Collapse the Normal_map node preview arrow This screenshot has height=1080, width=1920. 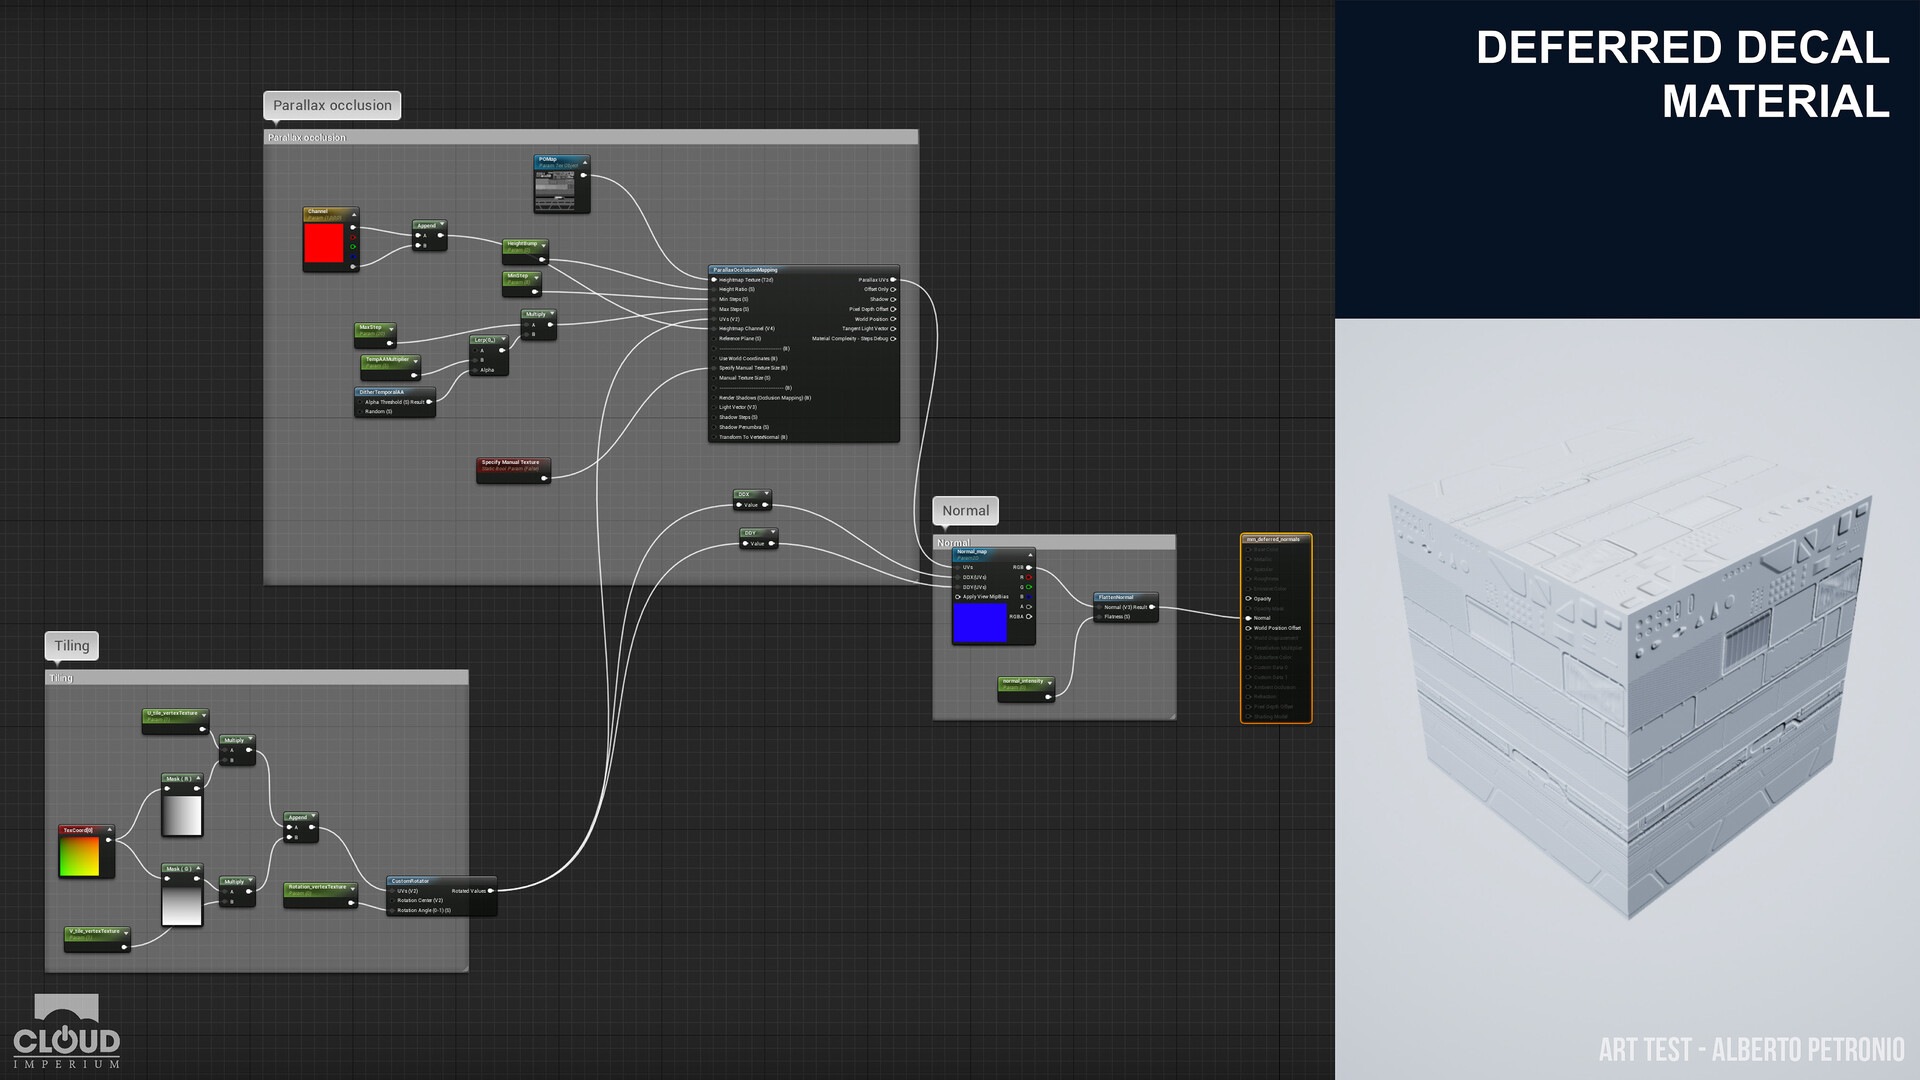[1030, 554]
